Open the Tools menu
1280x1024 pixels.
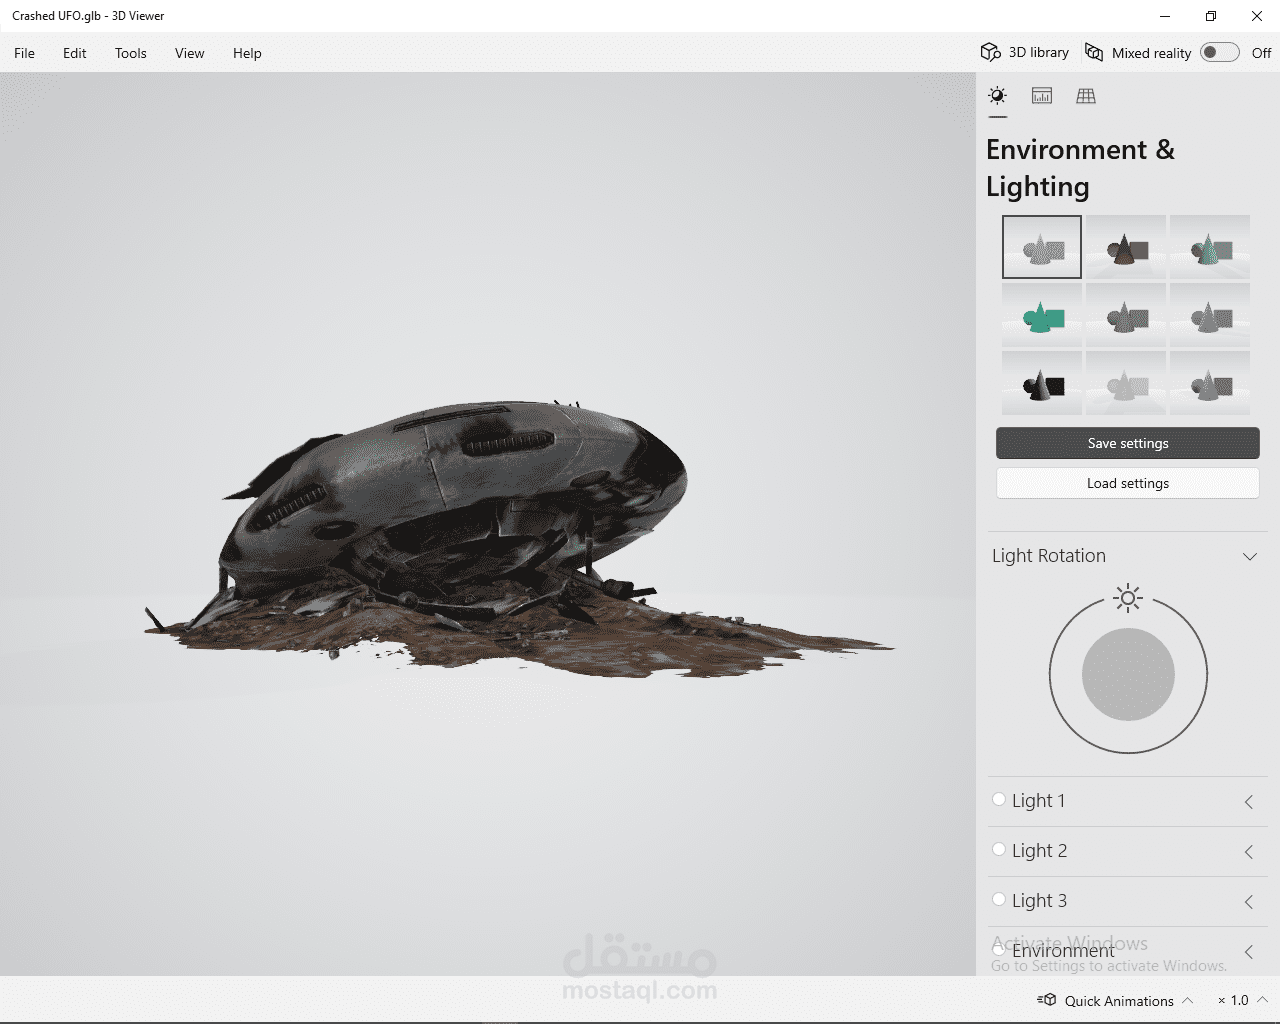[x=131, y=53]
